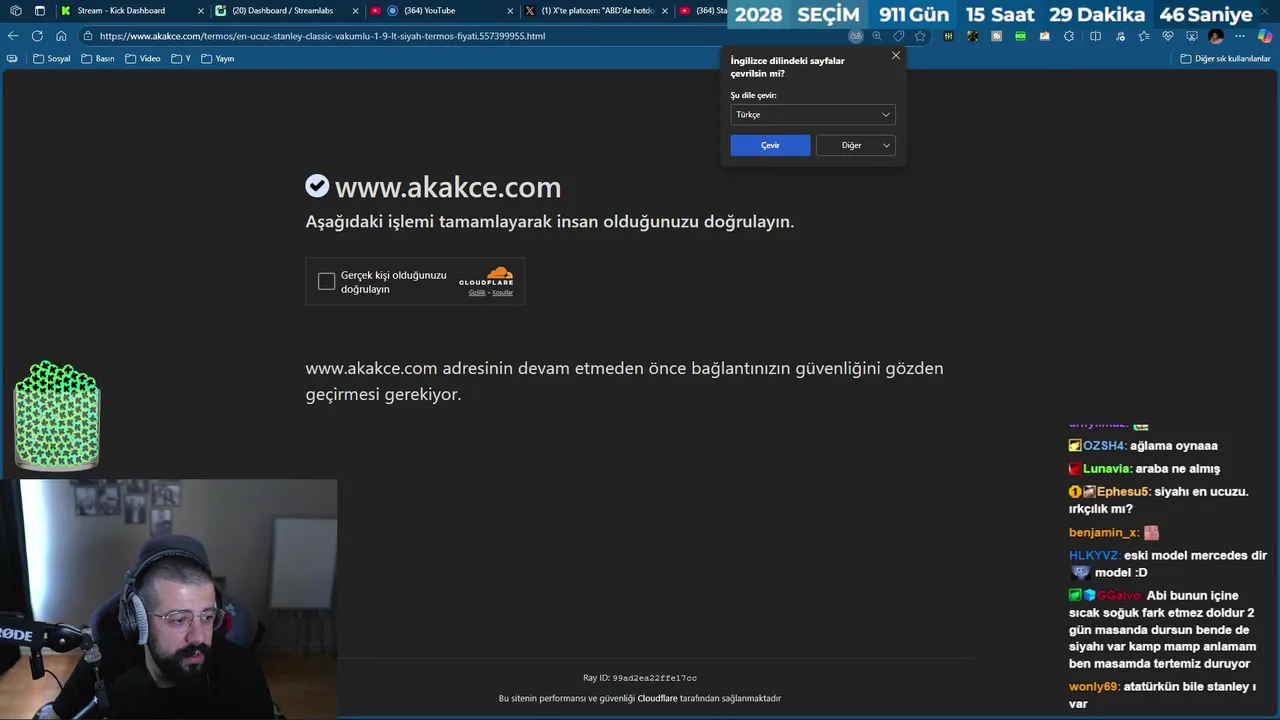The image size is (1280, 720).
Task: Open the Video bookmarks folder
Action: pos(142,59)
